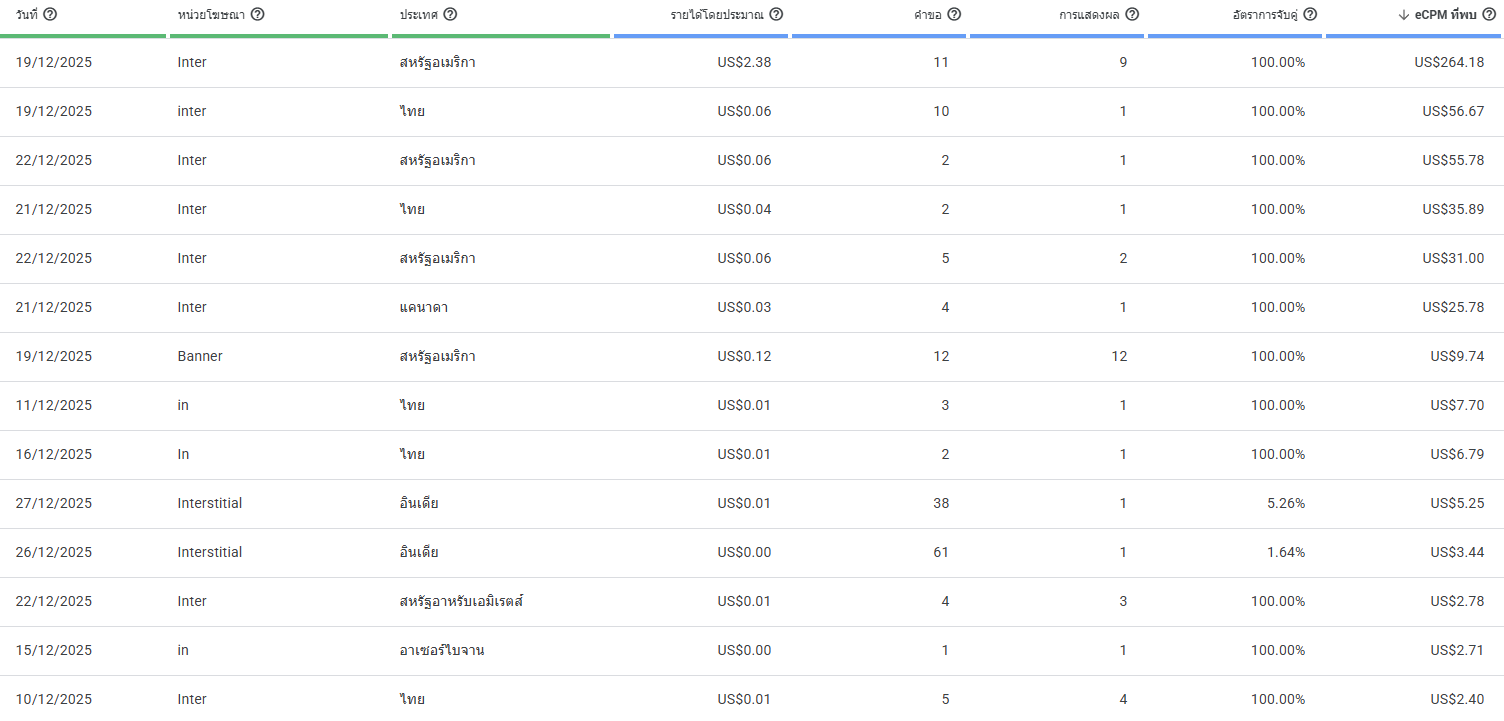Select the Banner ad unit cell
This screenshot has width=1504, height=721.
(200, 356)
